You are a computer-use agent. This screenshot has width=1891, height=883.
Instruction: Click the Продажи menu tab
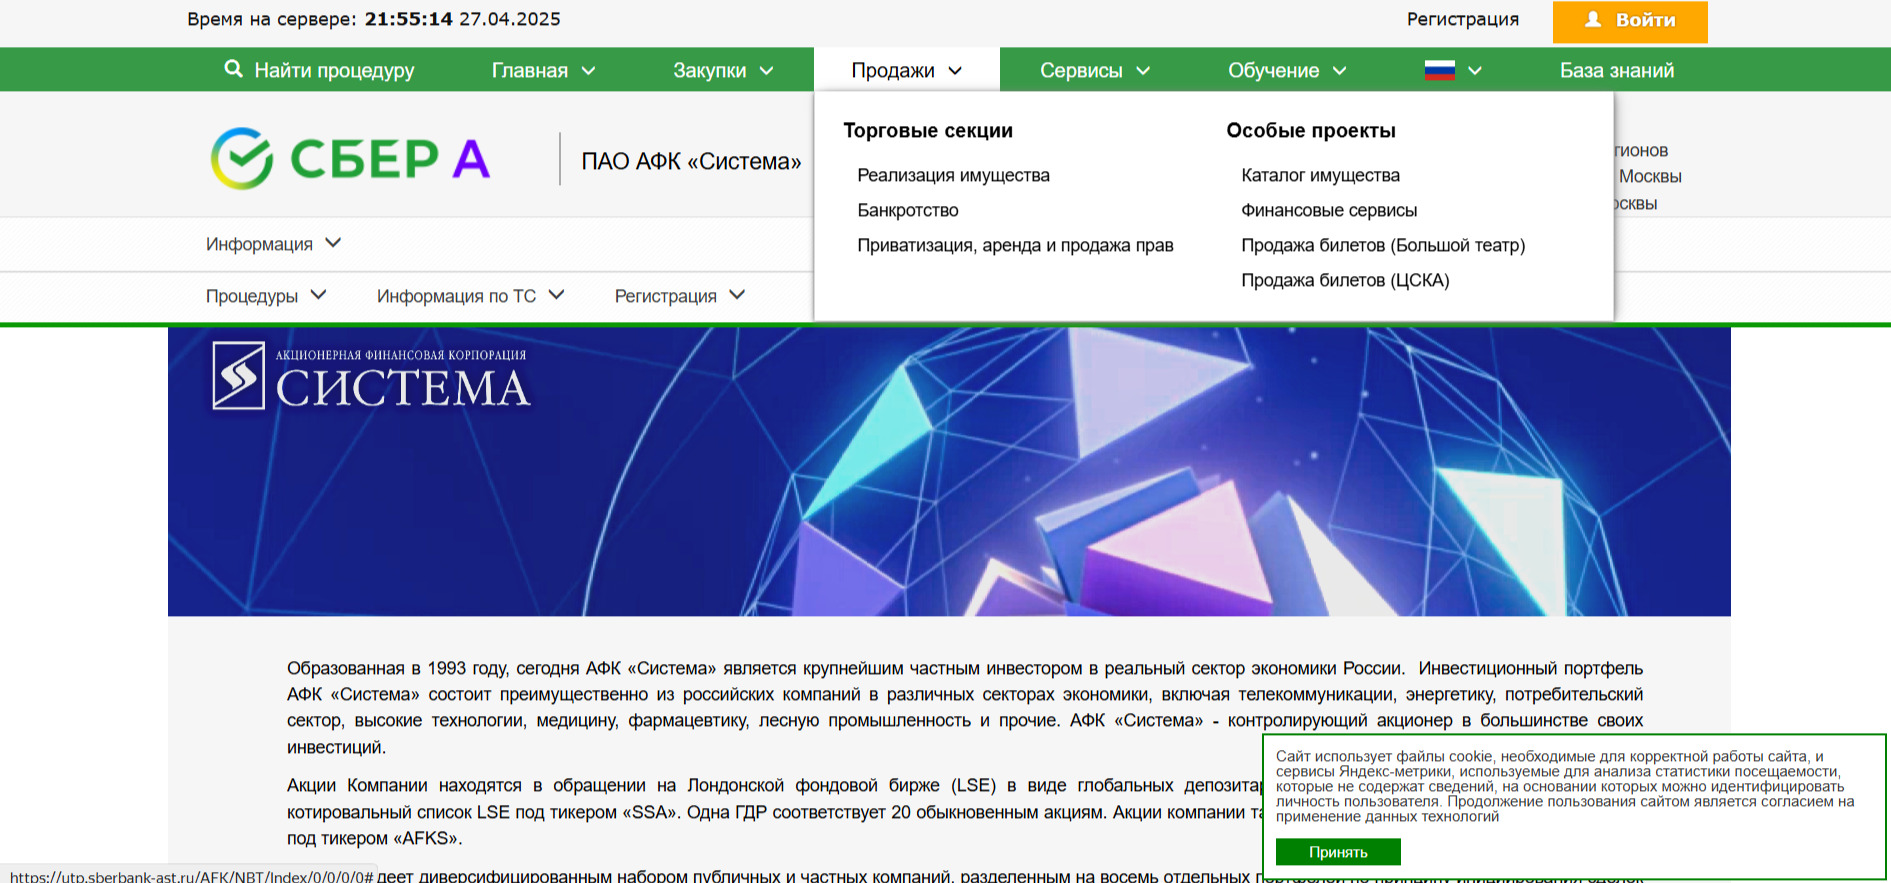[x=907, y=70]
